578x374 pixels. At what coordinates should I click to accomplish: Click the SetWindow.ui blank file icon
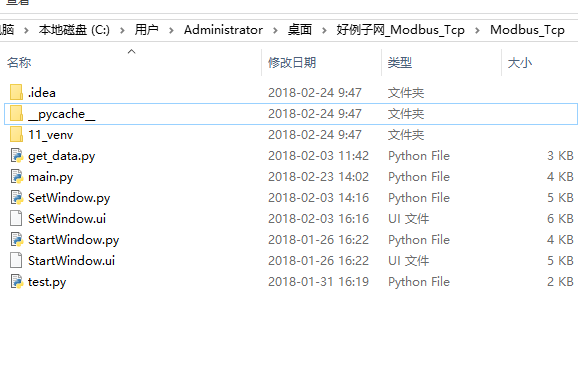[x=16, y=219]
